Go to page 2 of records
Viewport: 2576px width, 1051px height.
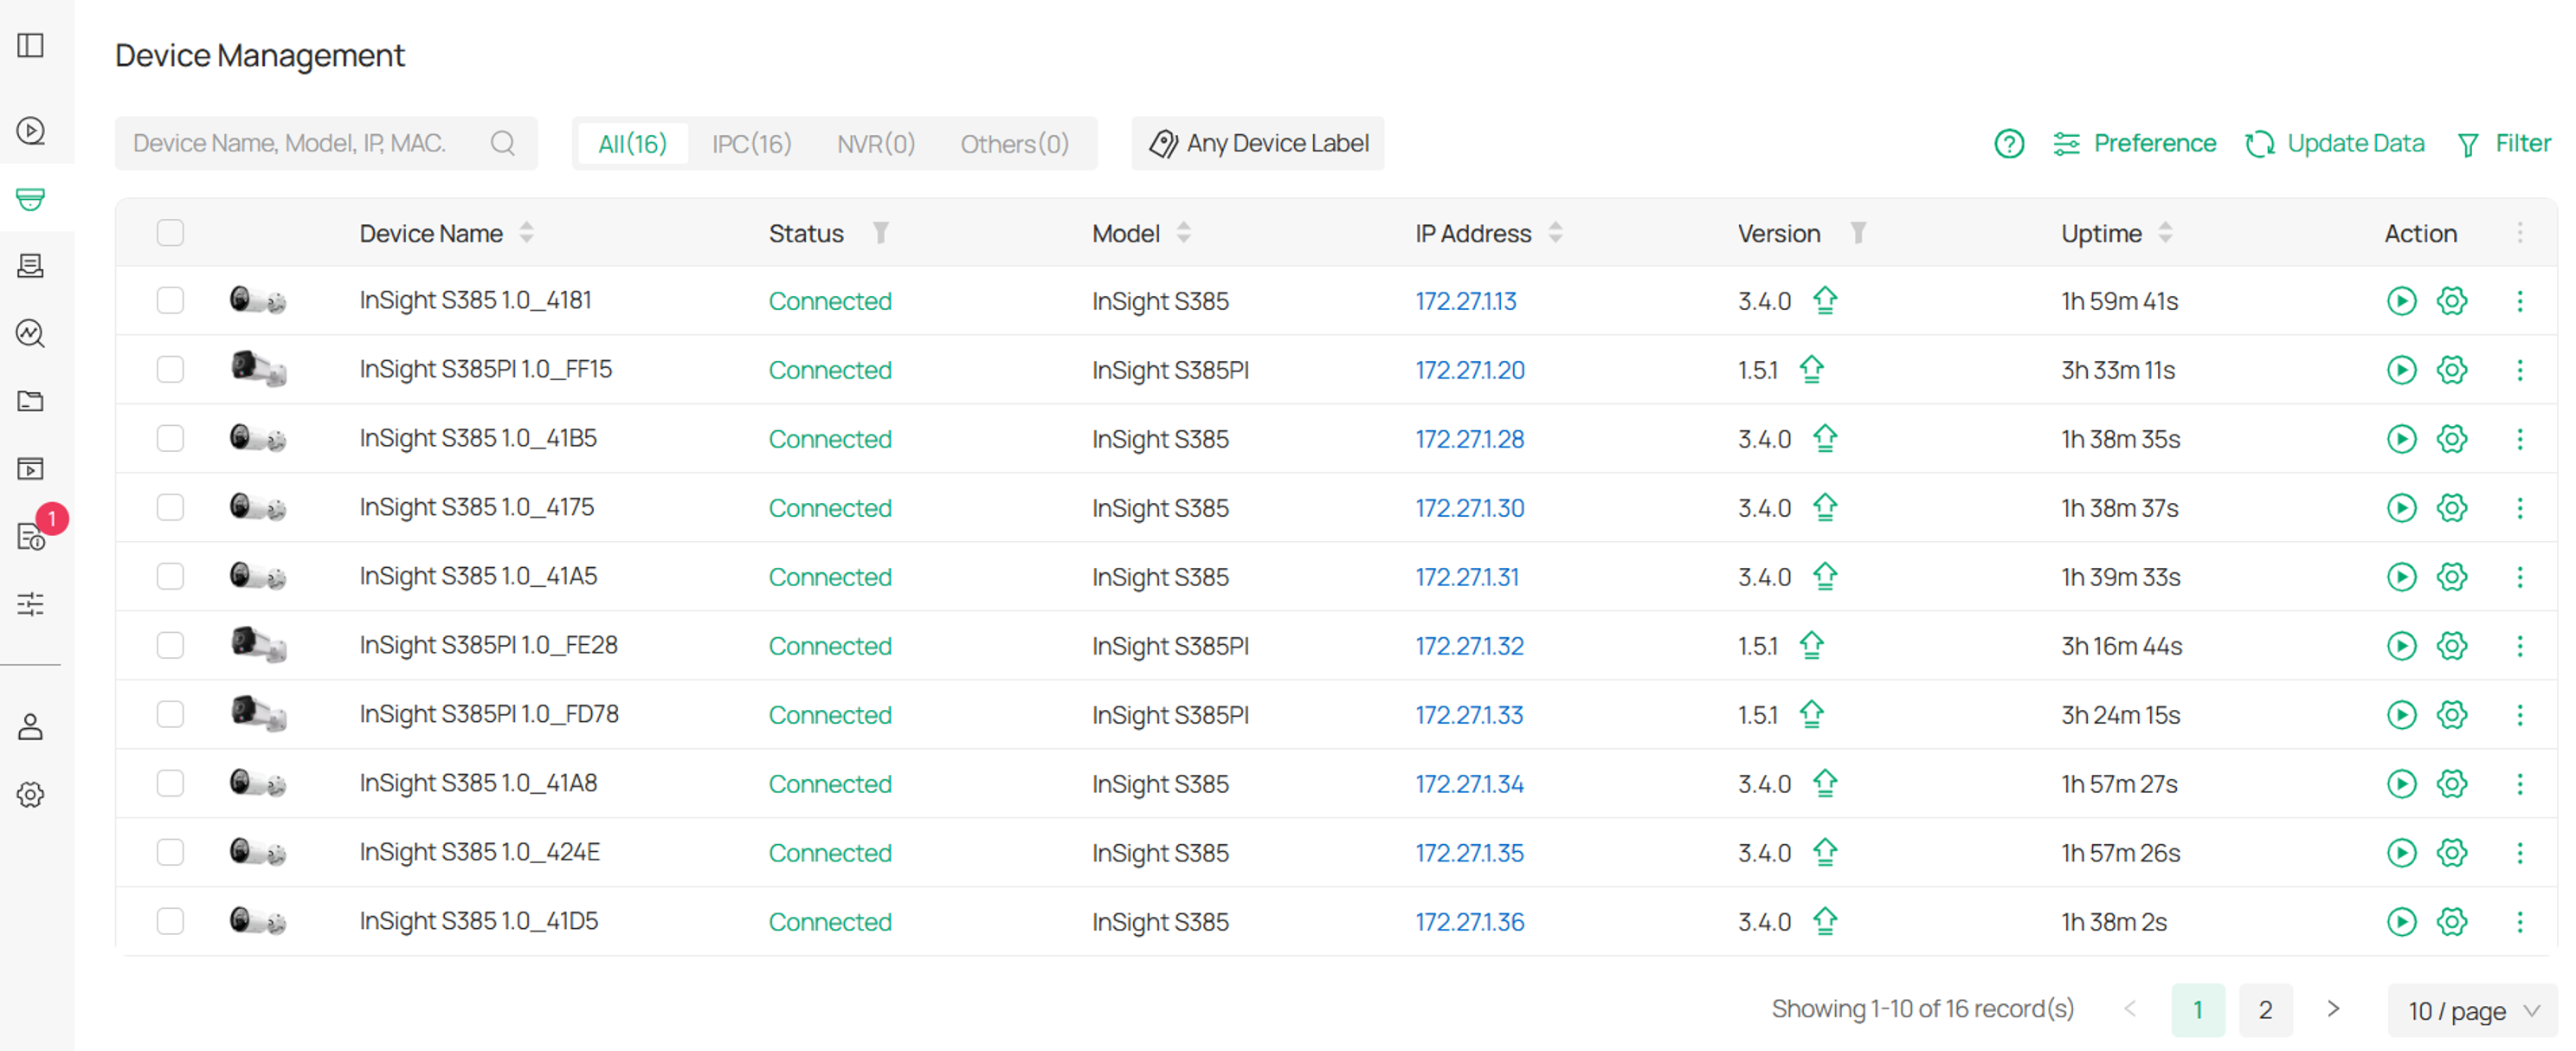(x=2265, y=1010)
